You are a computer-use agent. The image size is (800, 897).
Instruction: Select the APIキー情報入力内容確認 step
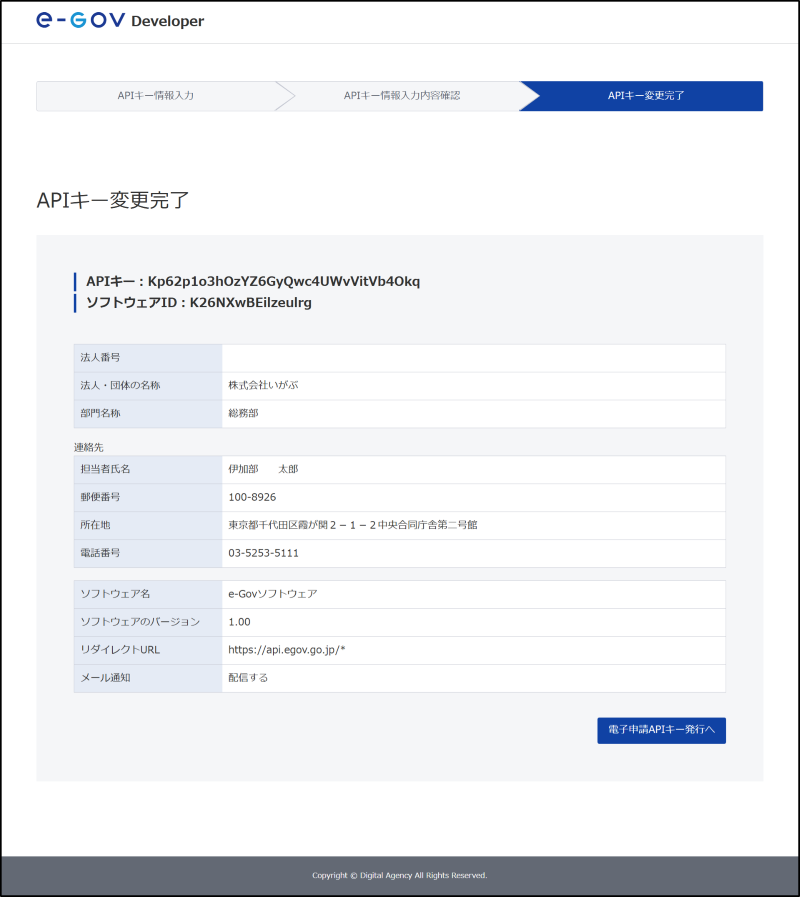pyautogui.click(x=402, y=96)
